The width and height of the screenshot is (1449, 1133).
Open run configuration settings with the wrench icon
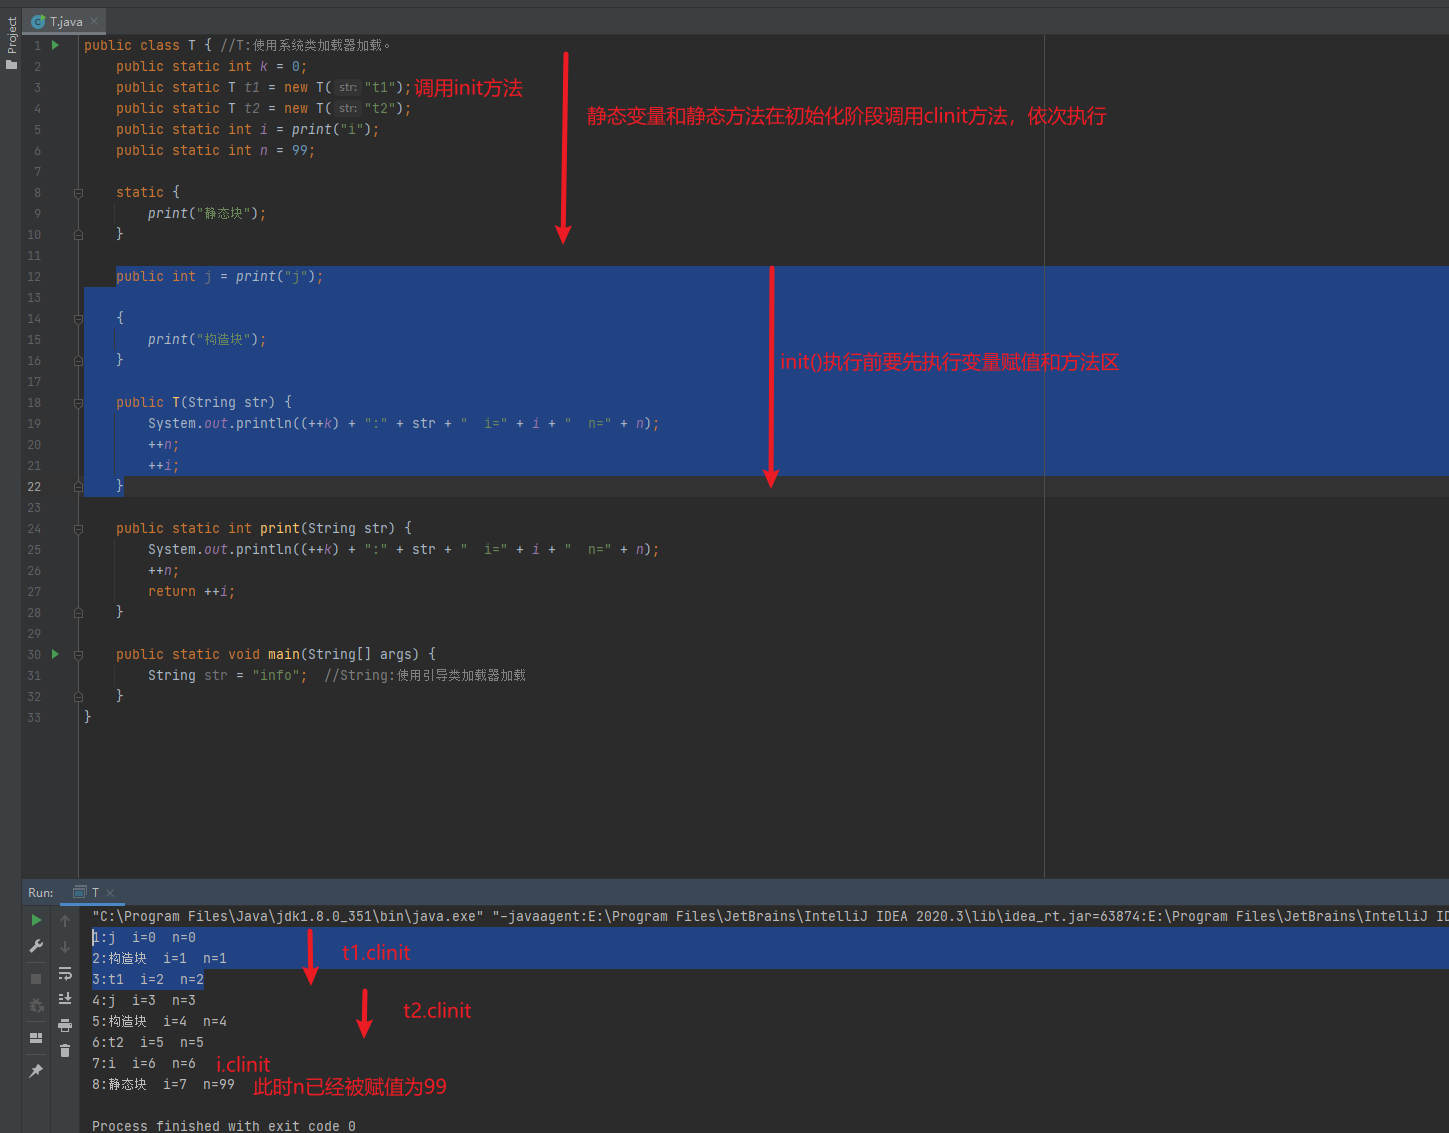coord(35,945)
